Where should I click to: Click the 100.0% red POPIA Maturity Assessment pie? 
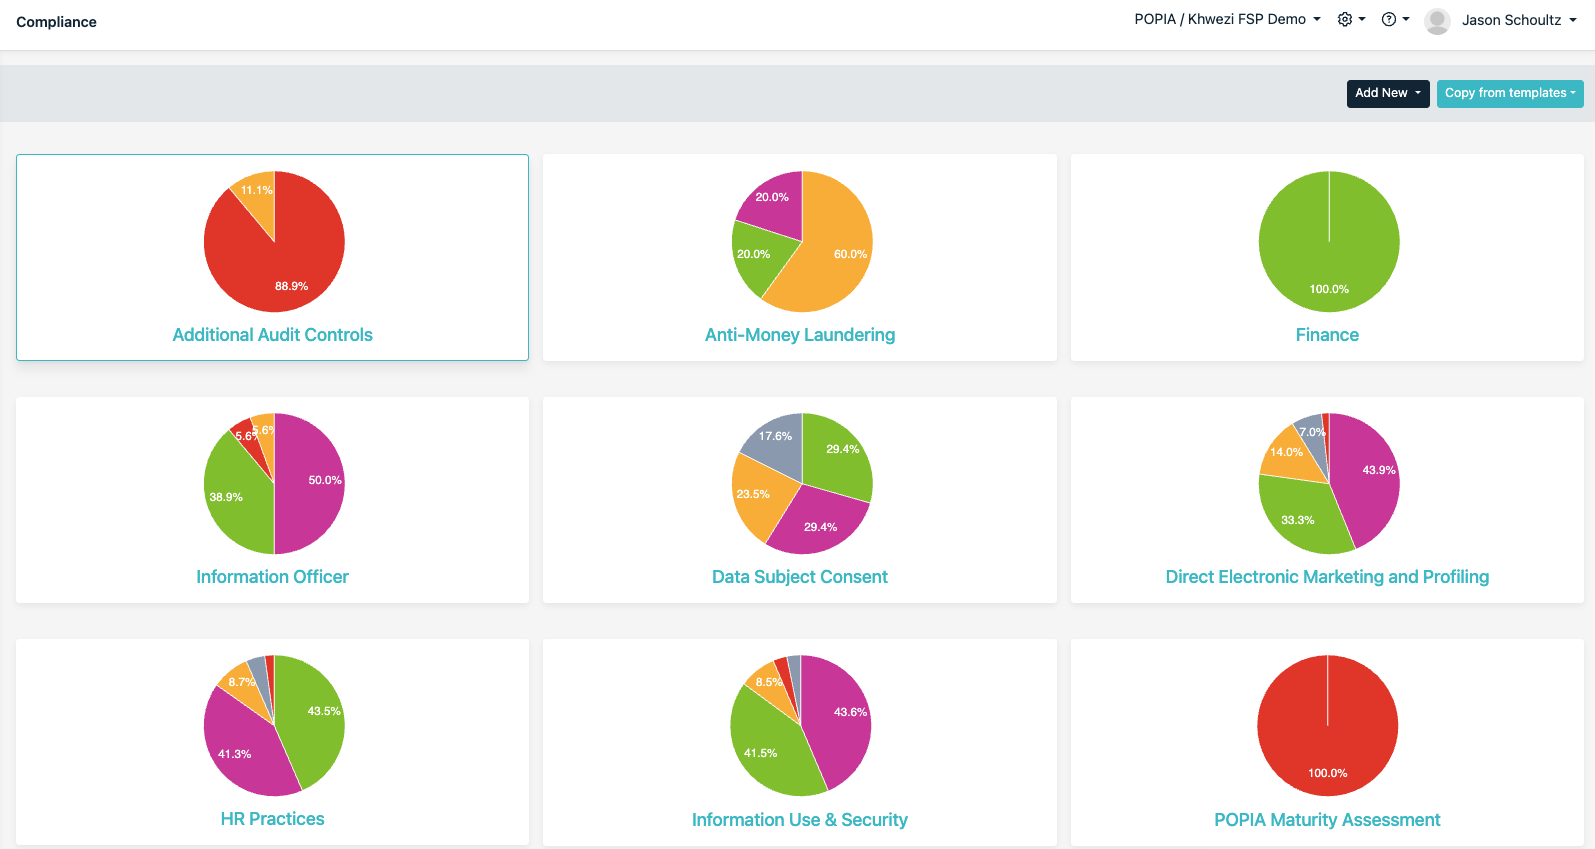tap(1327, 726)
